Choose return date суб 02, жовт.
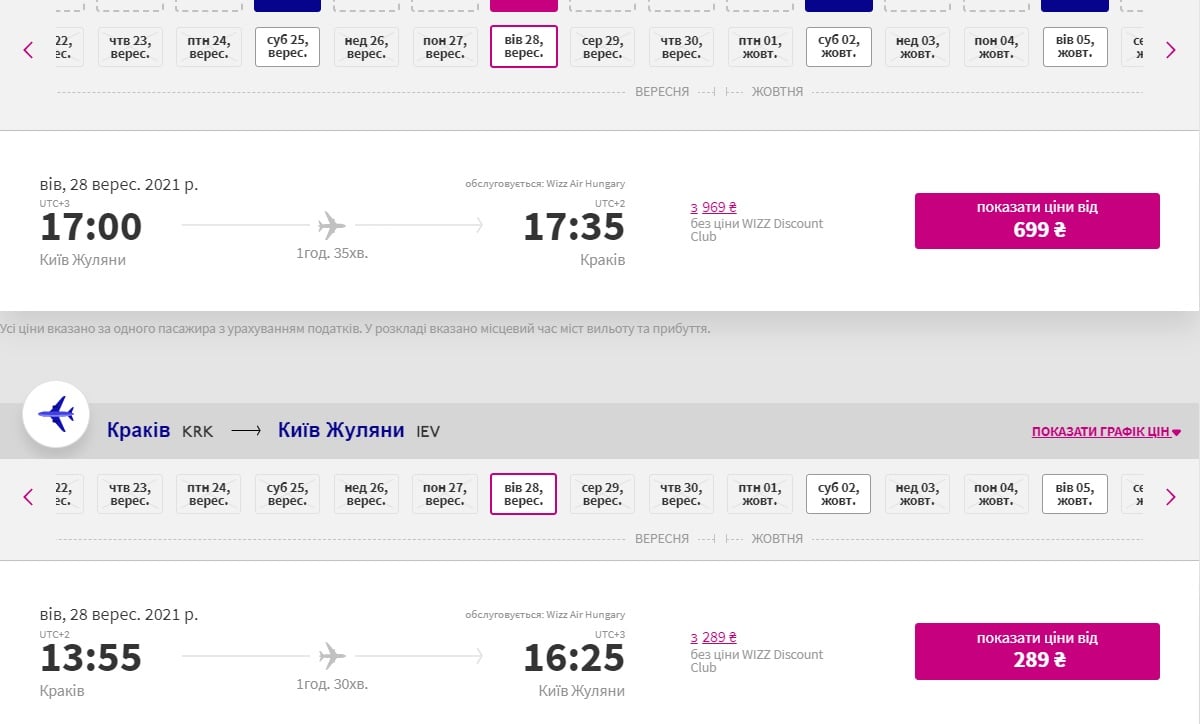The width and height of the screenshot is (1200, 724). (x=838, y=494)
